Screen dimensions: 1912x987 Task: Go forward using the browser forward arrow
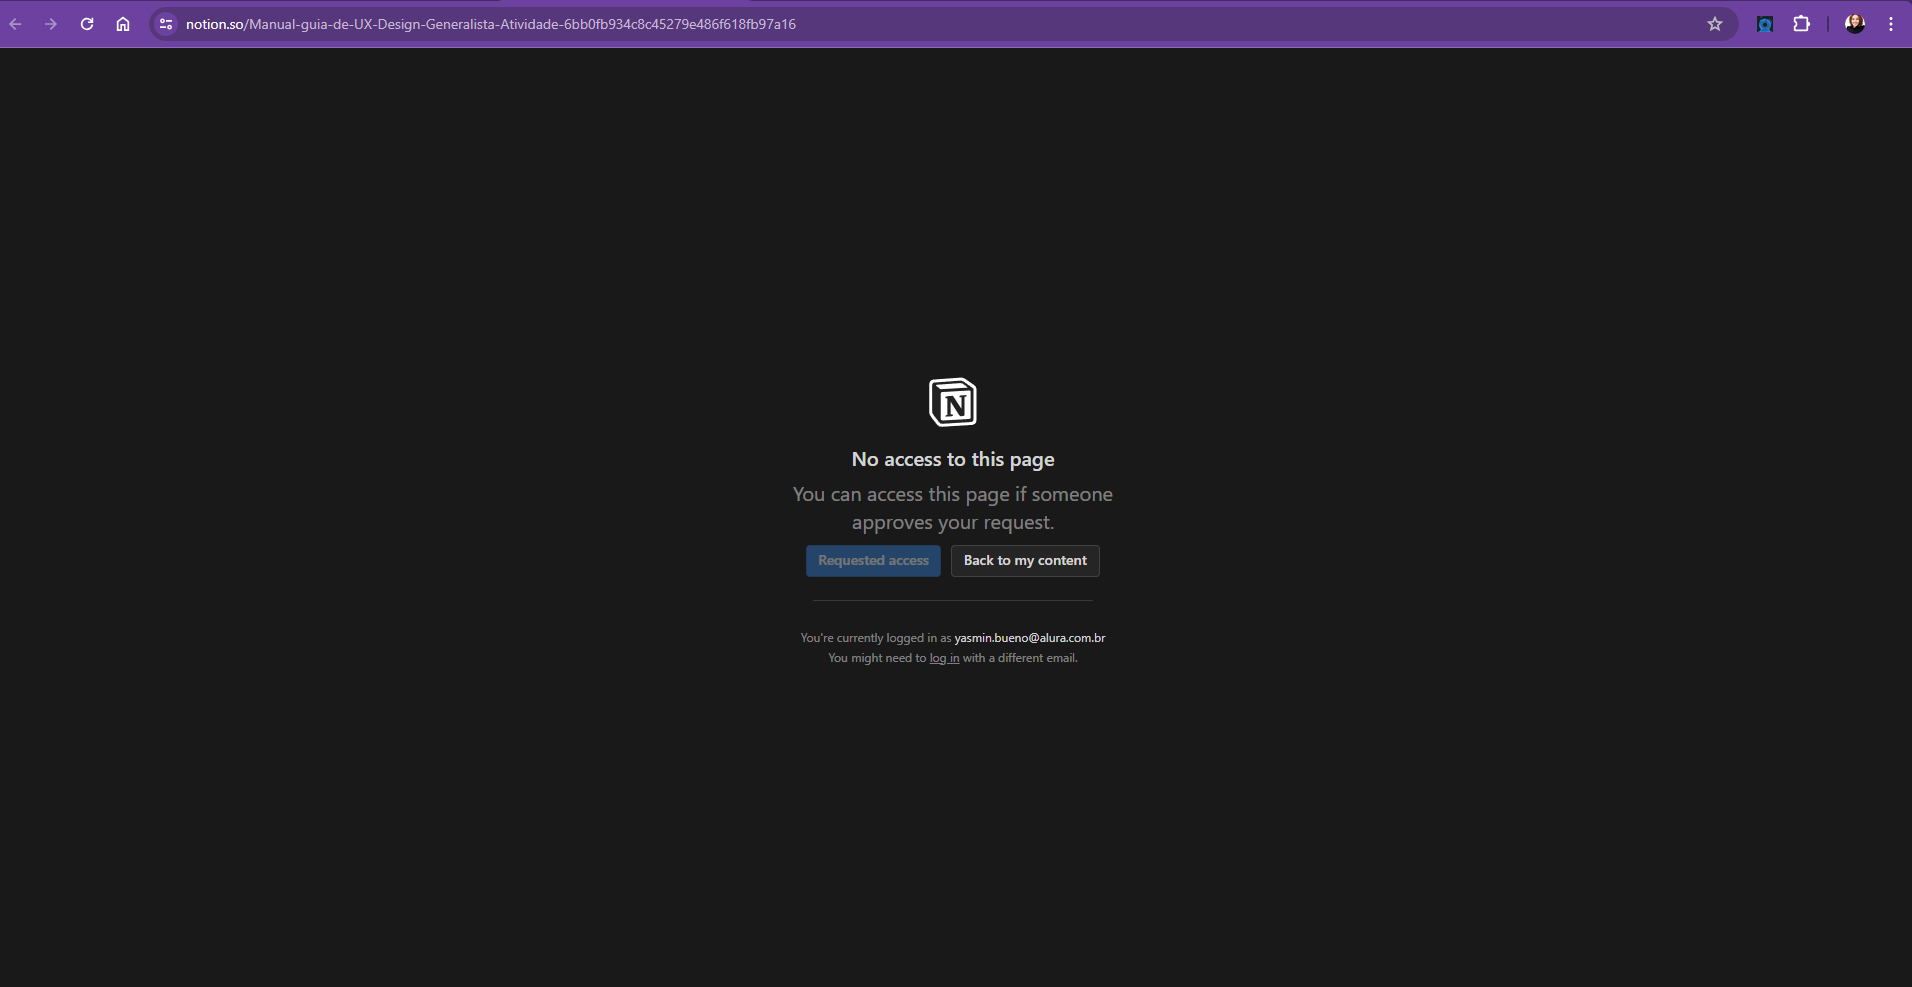51,24
